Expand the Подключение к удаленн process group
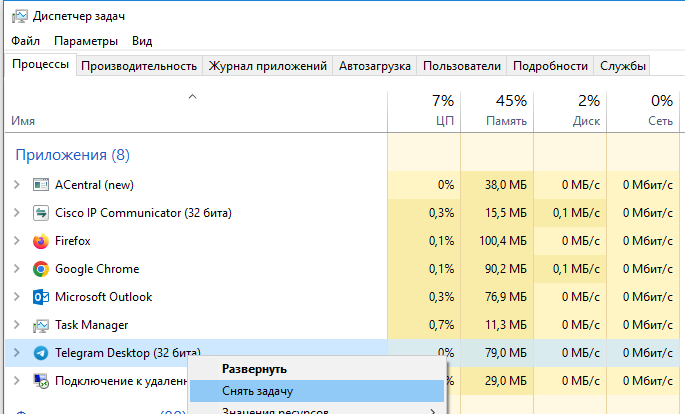The height and width of the screenshot is (414, 685). click(17, 381)
